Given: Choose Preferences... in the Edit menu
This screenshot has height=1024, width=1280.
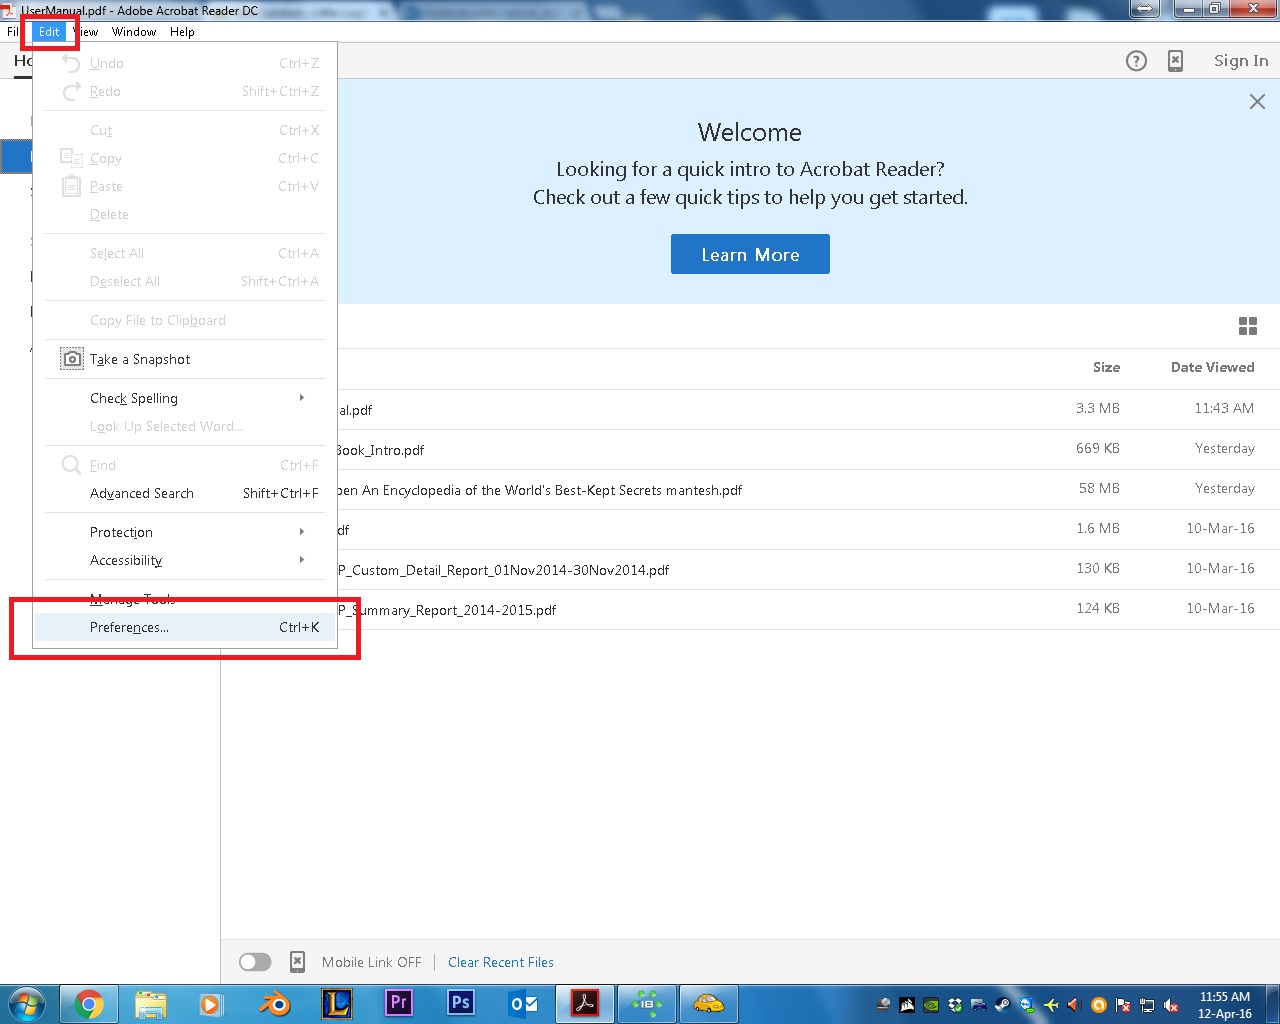Looking at the screenshot, I should click(x=185, y=627).
